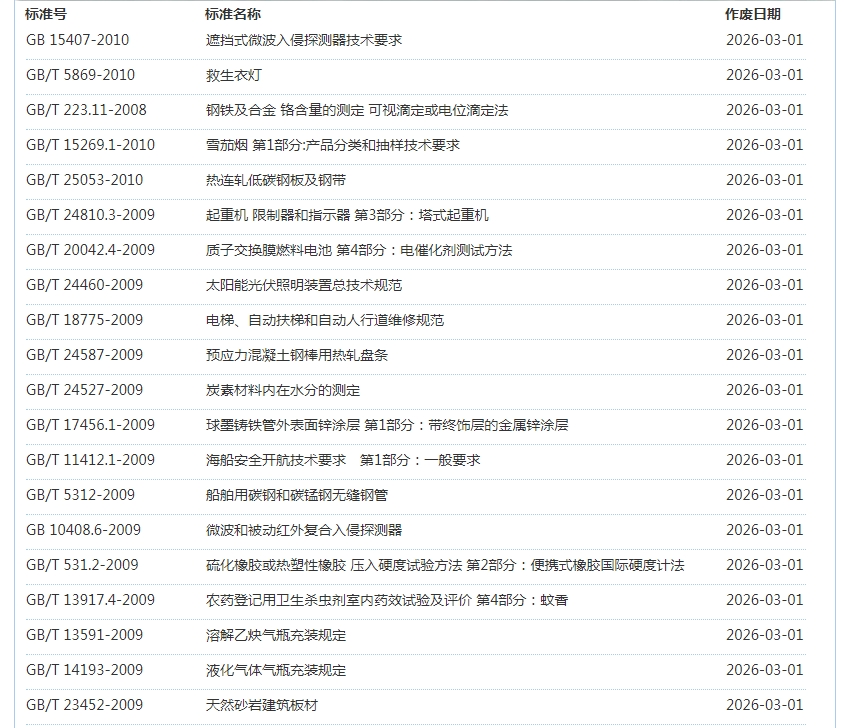Click the date beside 天然砂岩建筑板材
The height and width of the screenshot is (728, 851).
click(x=764, y=705)
